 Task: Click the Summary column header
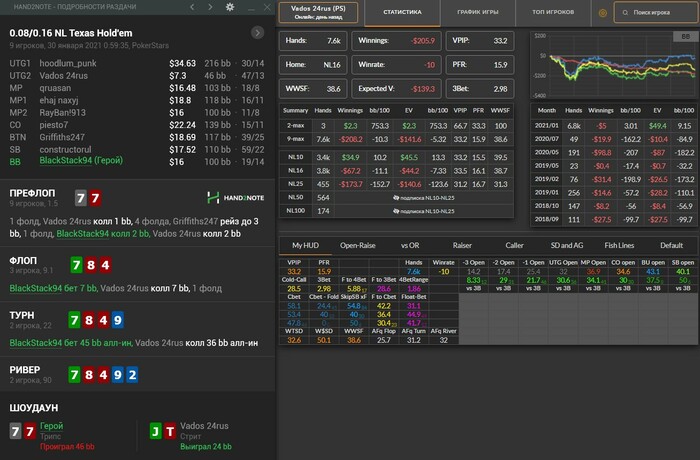(x=296, y=110)
